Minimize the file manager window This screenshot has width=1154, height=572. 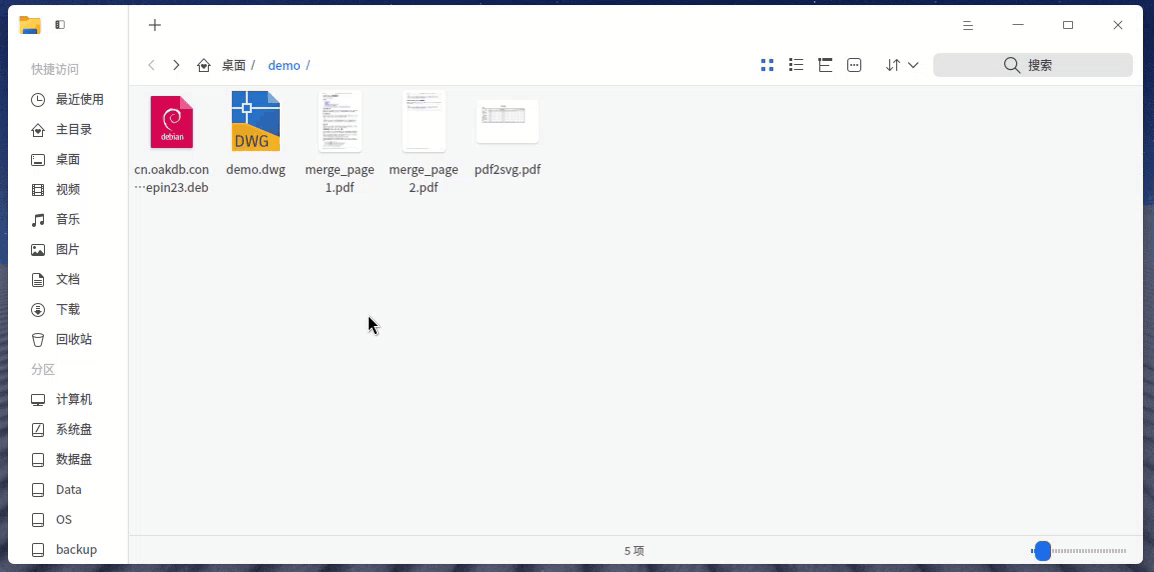(1018, 25)
